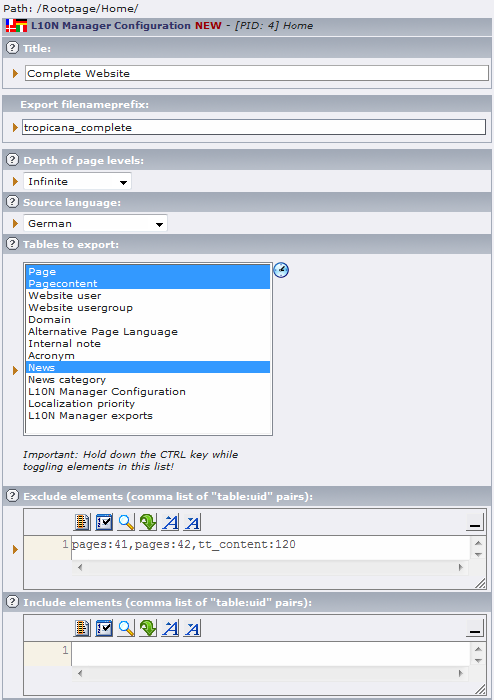Click help icon next to Title
The image size is (494, 700).
[13, 47]
